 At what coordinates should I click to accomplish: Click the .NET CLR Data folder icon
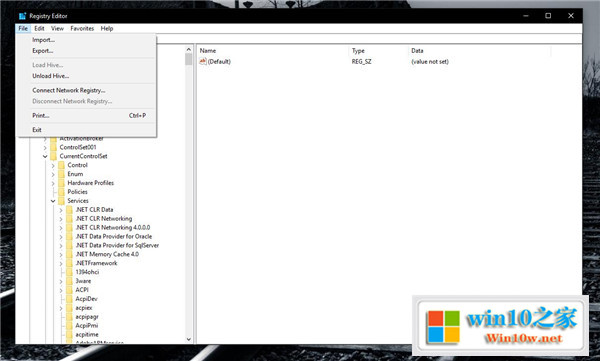69,210
